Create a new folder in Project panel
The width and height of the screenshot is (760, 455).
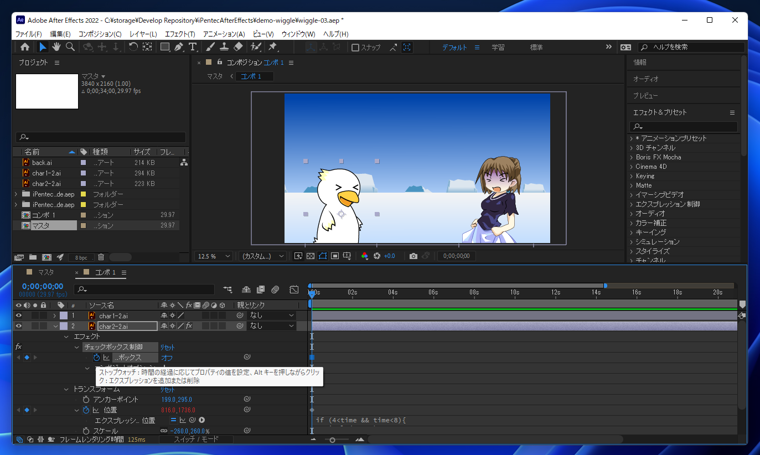[32, 257]
